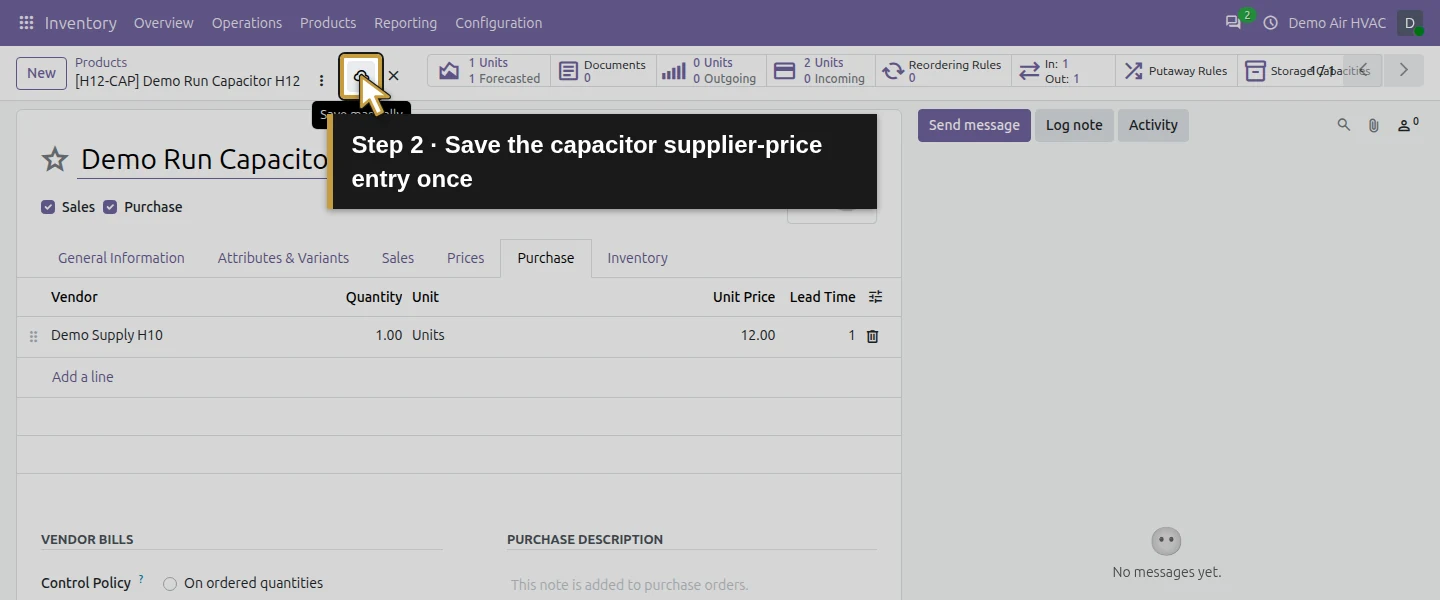
Task: Edit the product name field
Action: (x=204, y=159)
